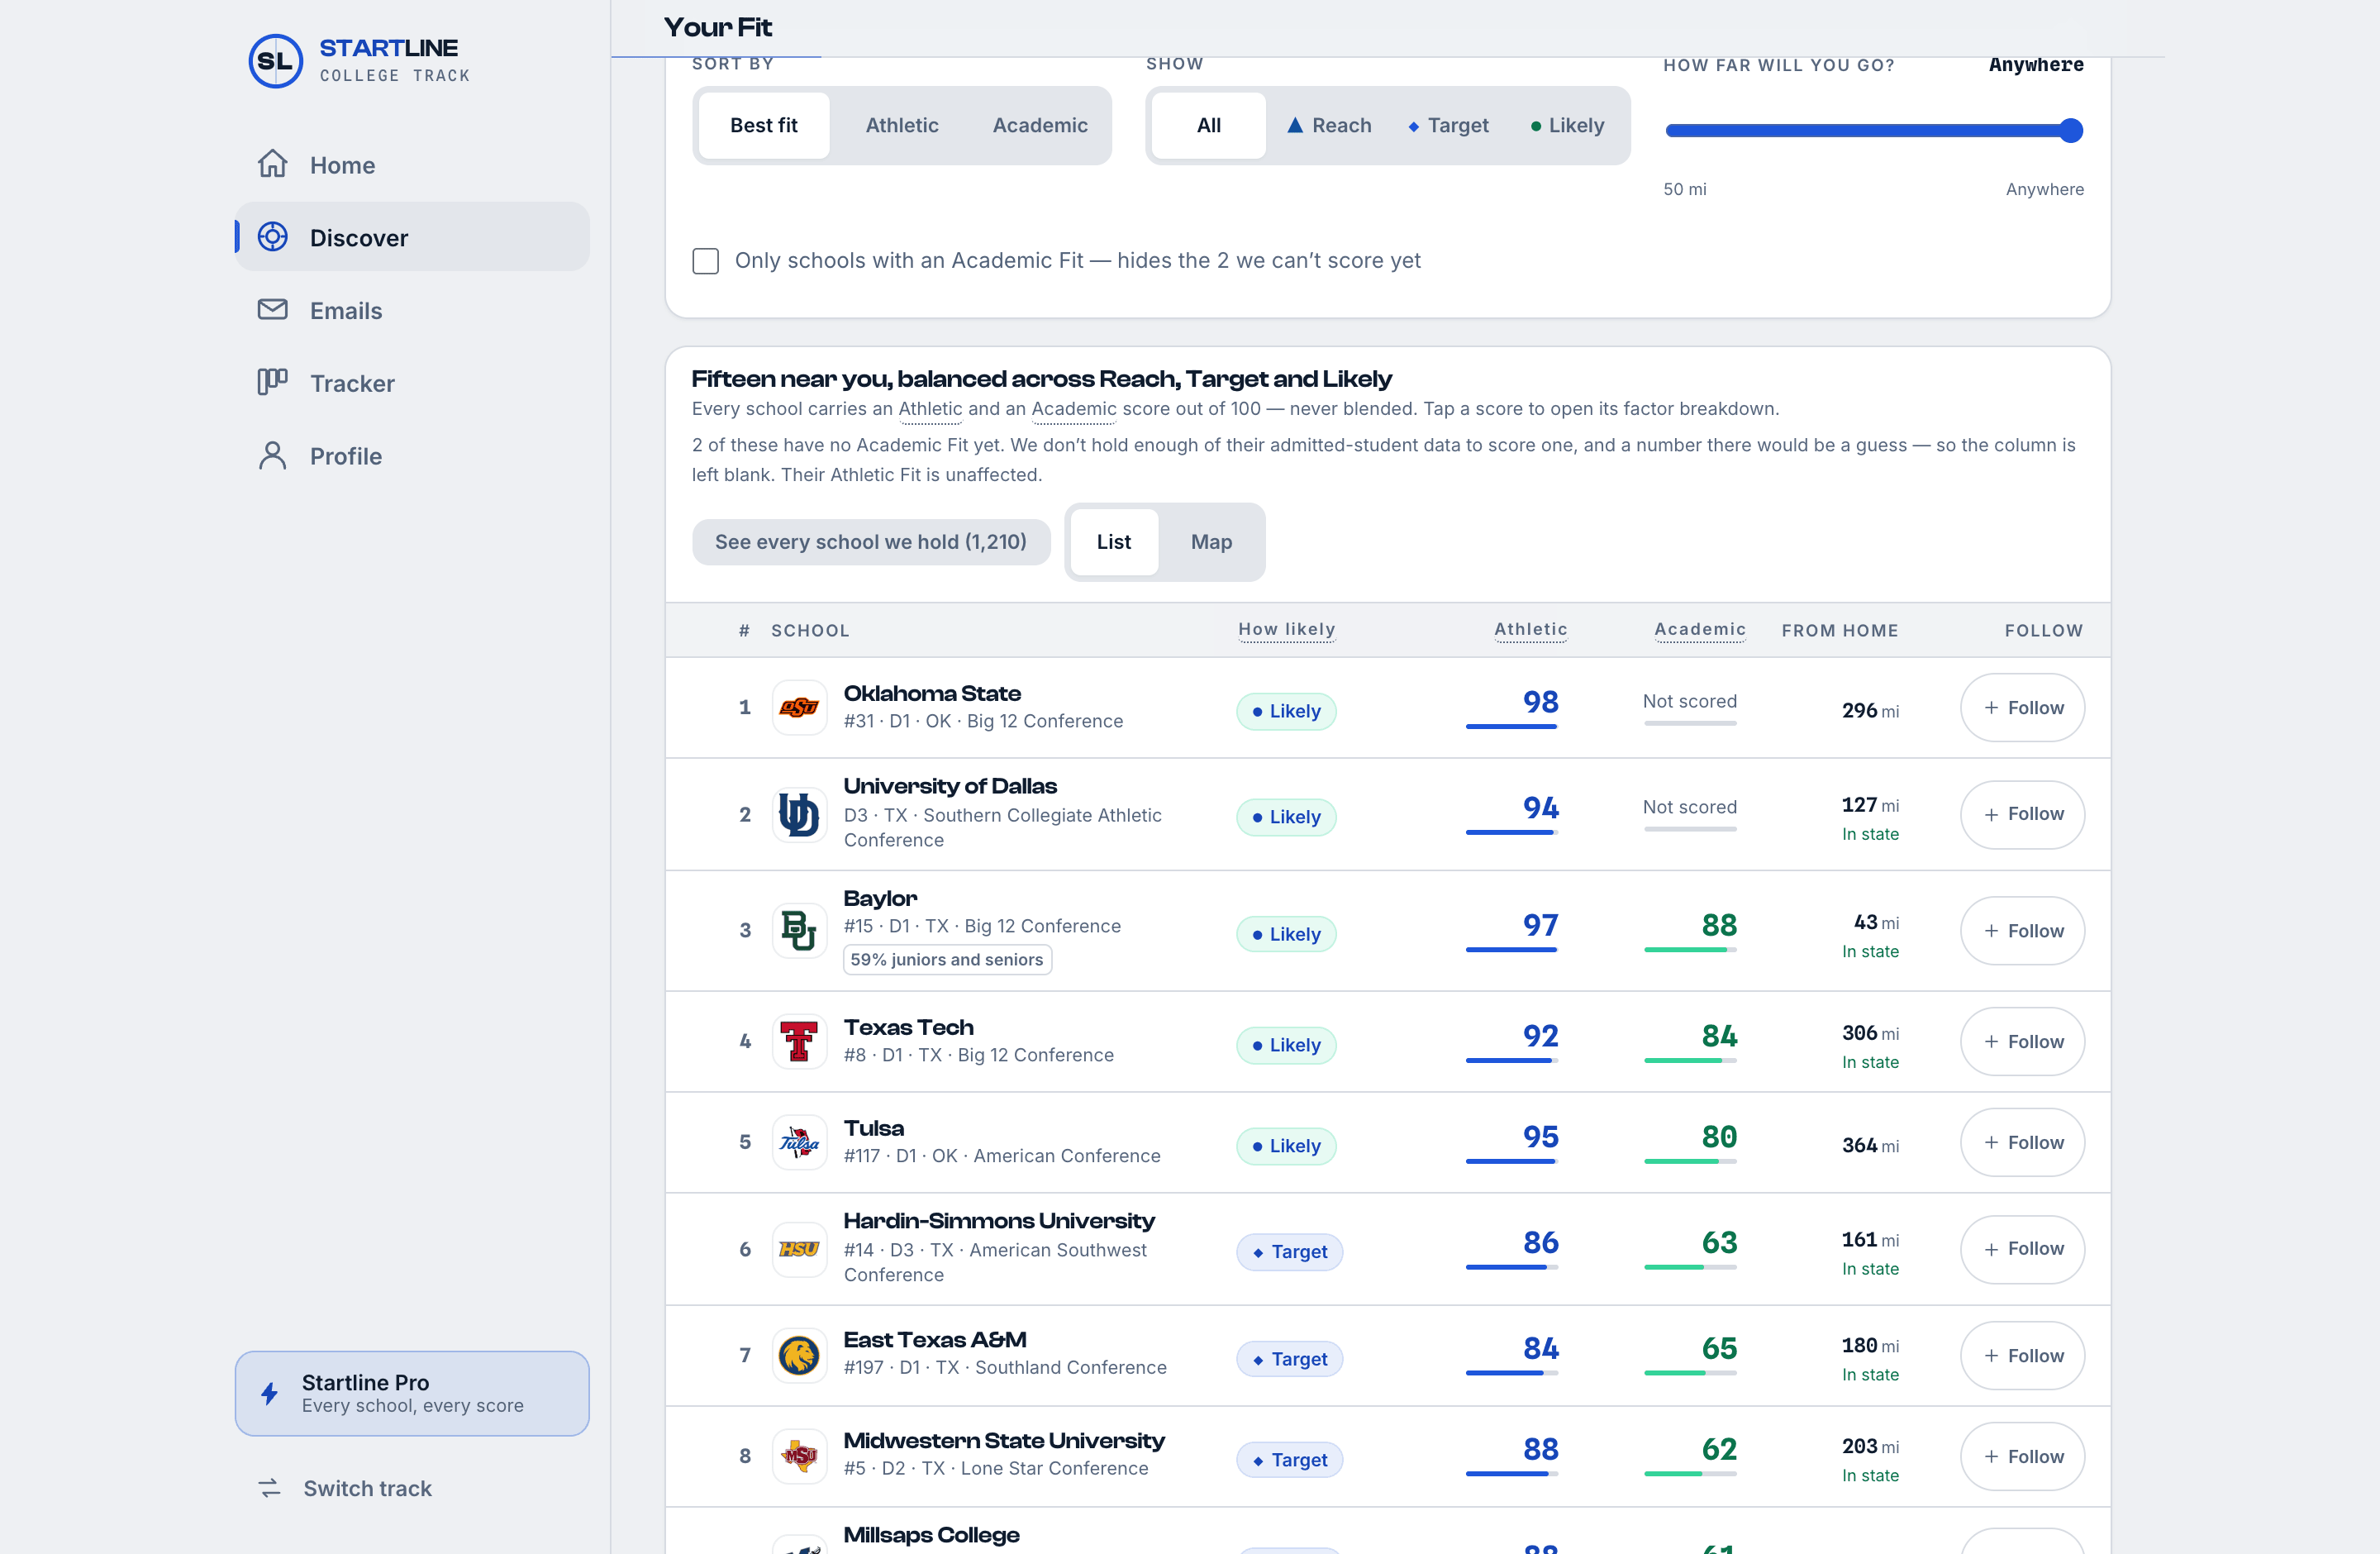Check Only schools with an Academic Fit
Viewport: 2380px width, 1554px height.
tap(706, 261)
